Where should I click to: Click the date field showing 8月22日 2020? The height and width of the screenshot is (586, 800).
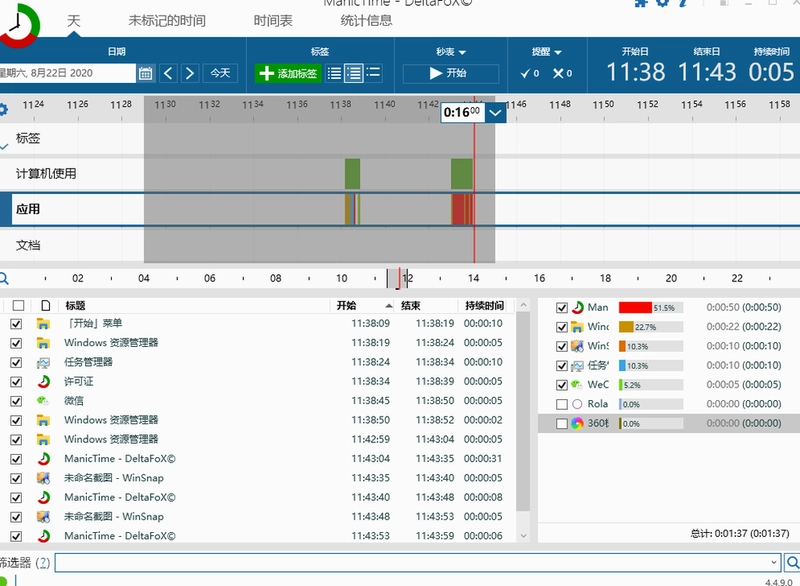[x=67, y=73]
